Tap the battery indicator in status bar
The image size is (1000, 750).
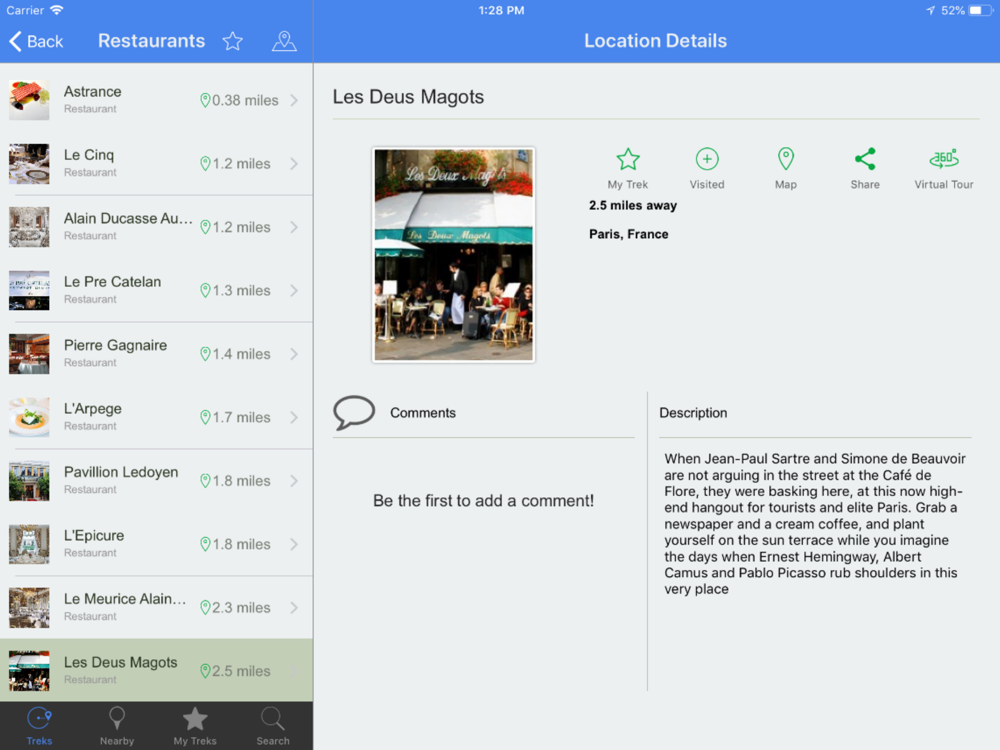[980, 10]
